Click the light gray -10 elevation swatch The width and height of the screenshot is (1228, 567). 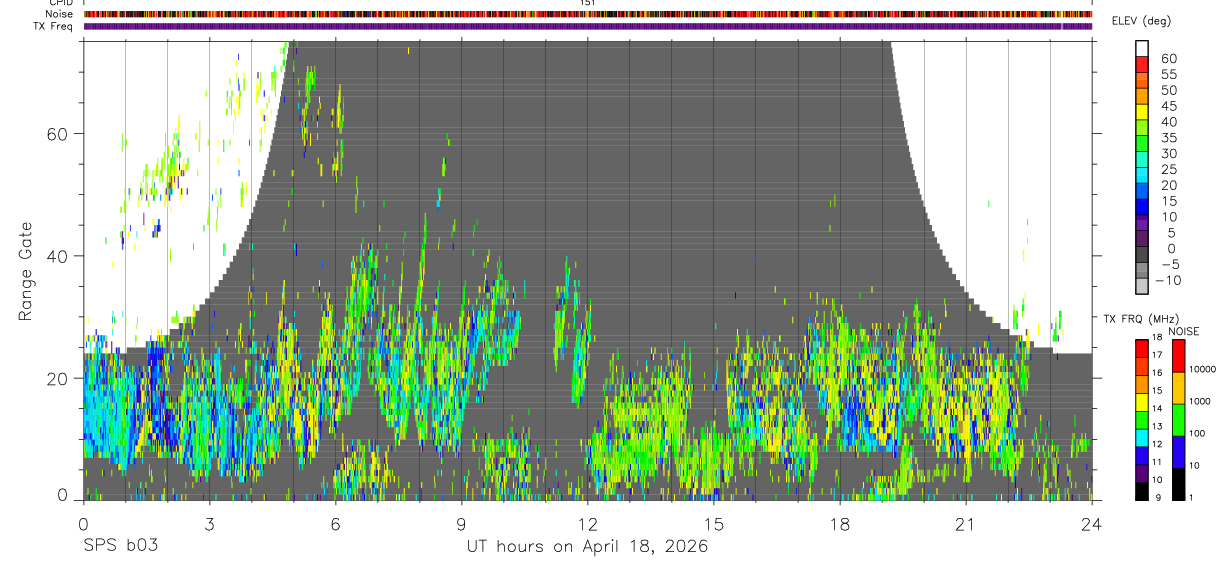click(x=1142, y=285)
